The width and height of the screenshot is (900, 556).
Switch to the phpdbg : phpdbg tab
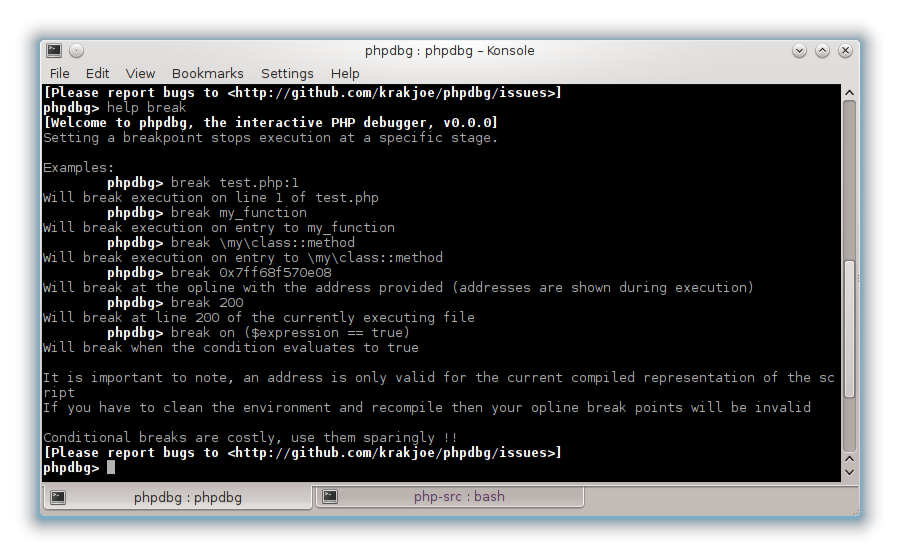coord(187,497)
